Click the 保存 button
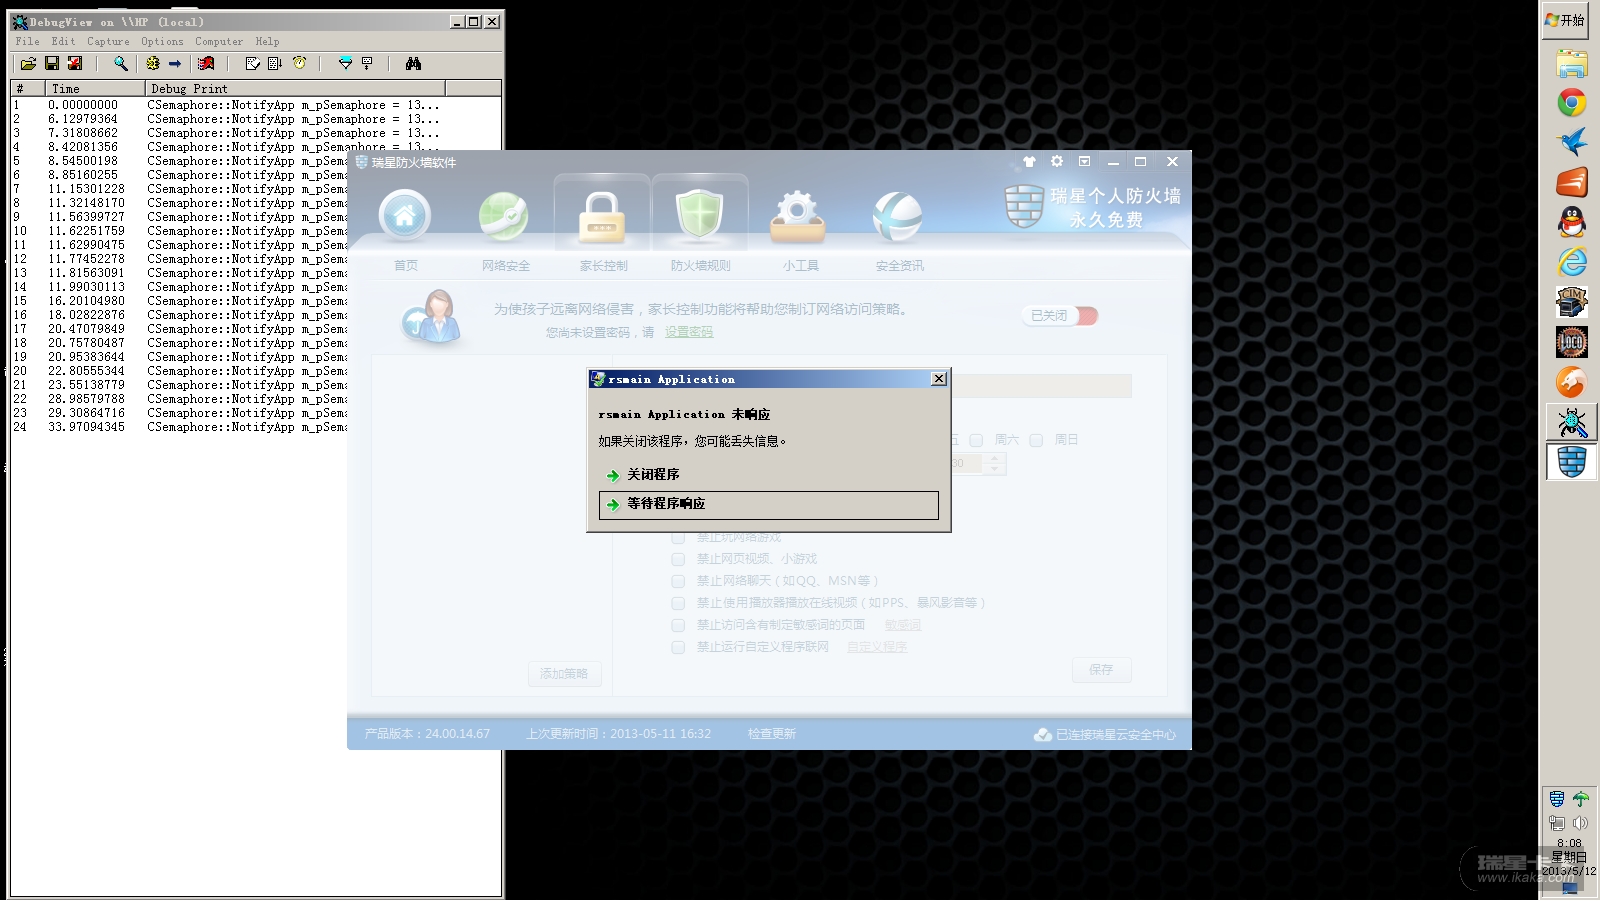 pos(1101,670)
